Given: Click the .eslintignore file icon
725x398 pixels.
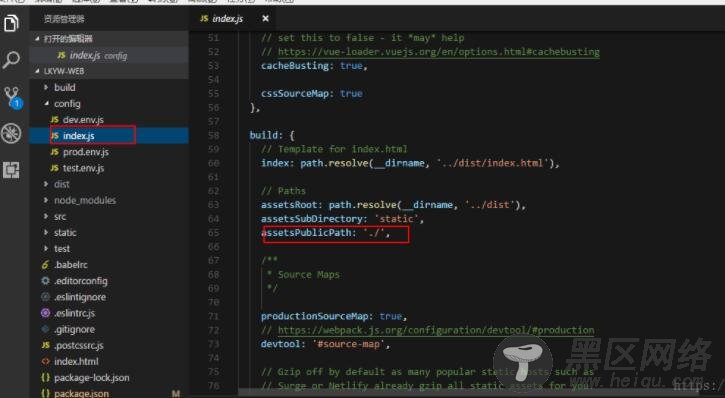Looking at the screenshot, I should [x=45, y=297].
